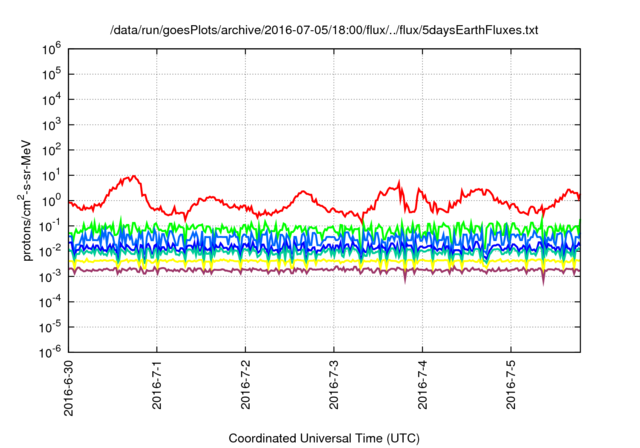
Task: Click the '2016-7-4' date tick label
Action: (422, 384)
